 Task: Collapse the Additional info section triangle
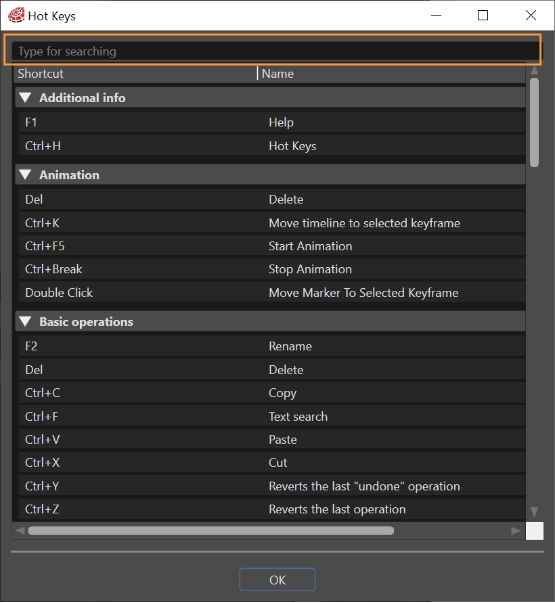tap(25, 98)
